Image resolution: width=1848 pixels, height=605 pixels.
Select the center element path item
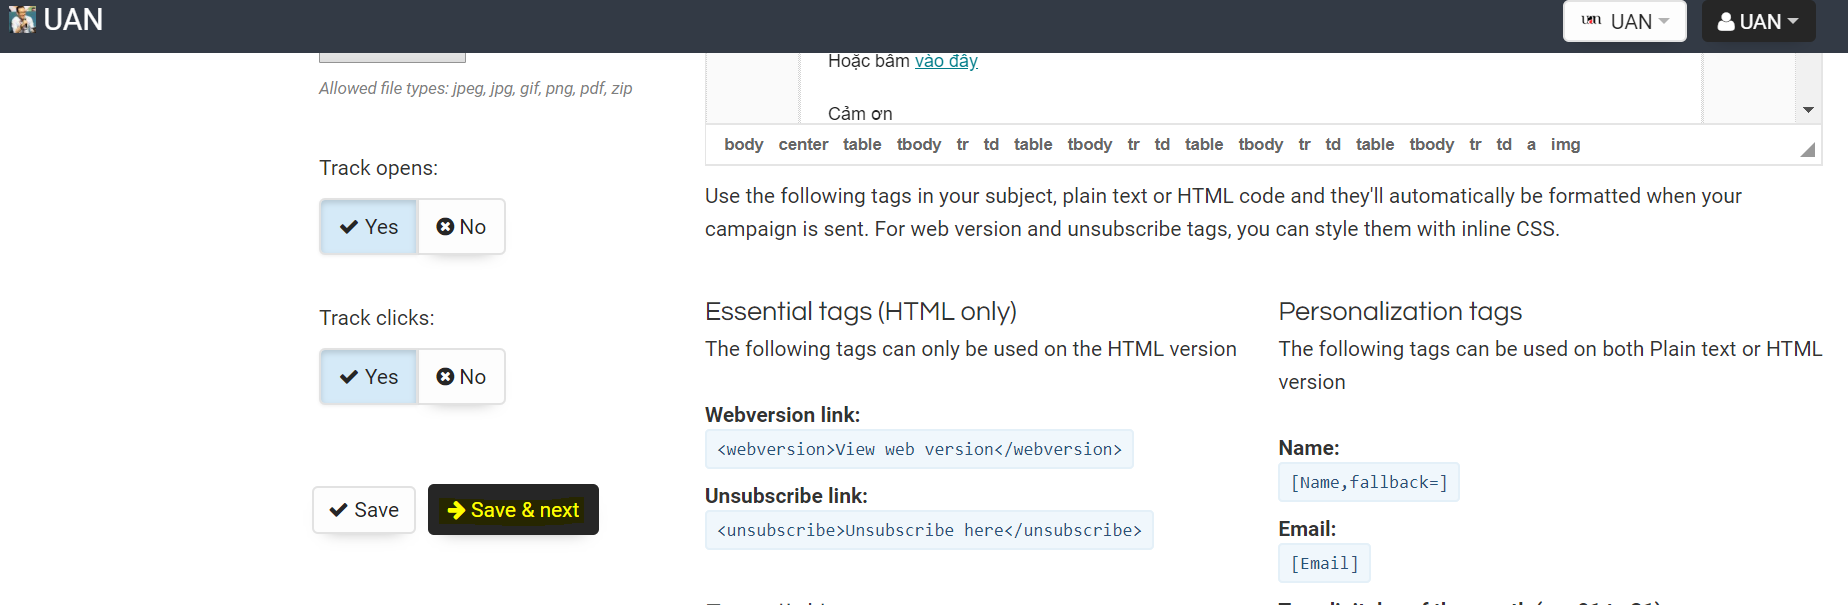(803, 145)
